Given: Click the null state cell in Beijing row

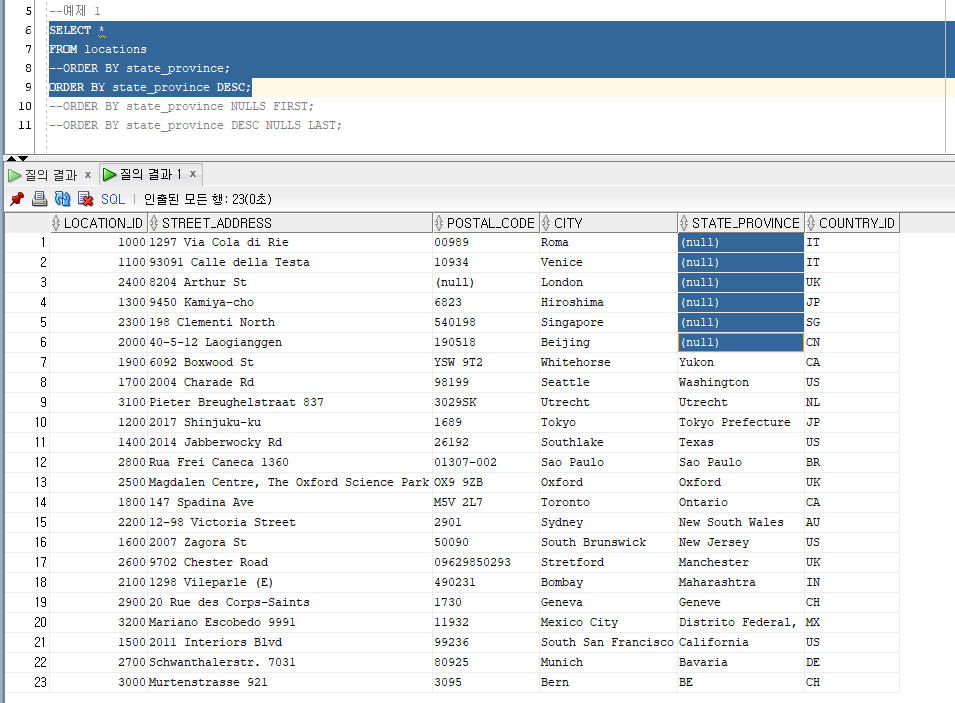Looking at the screenshot, I should pyautogui.click(x=741, y=342).
